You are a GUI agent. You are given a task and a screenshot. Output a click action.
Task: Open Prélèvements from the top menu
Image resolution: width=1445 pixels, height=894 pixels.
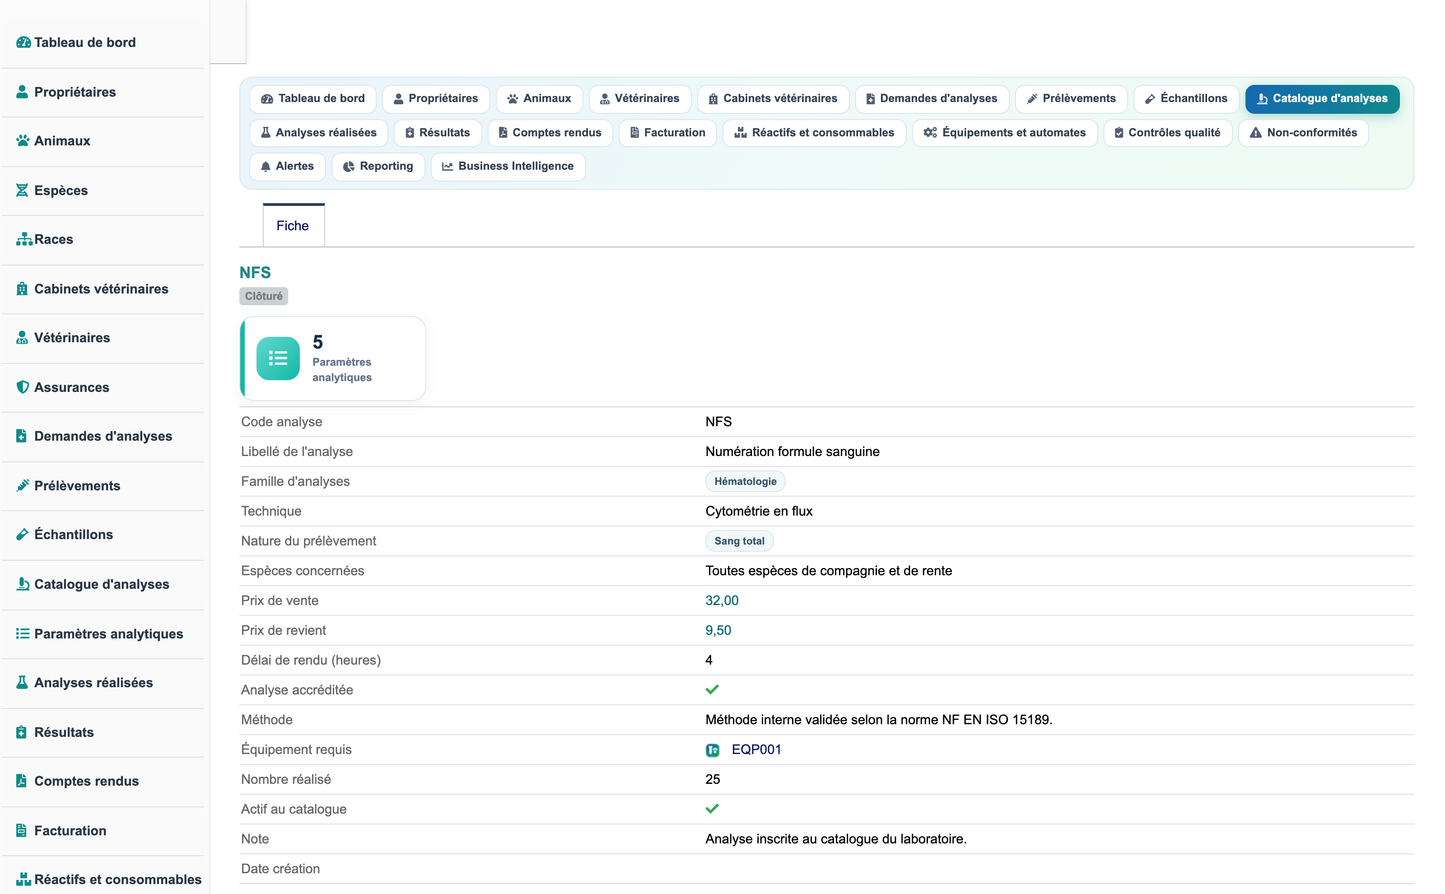pos(1071,99)
